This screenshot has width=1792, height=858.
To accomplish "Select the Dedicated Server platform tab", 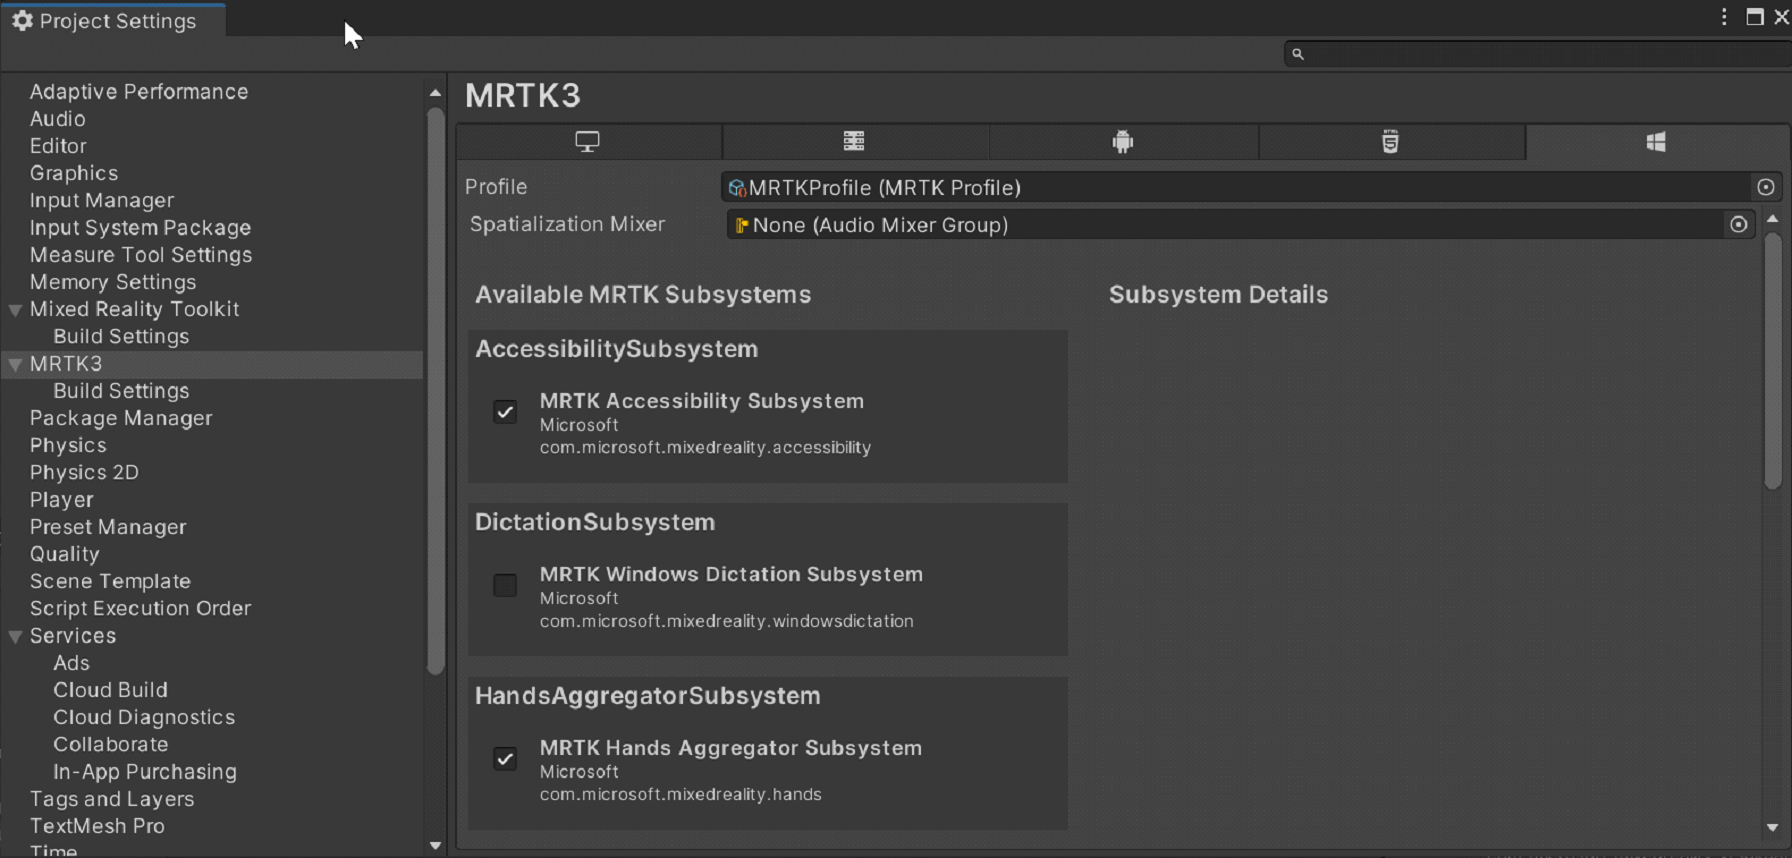I will coord(854,142).
